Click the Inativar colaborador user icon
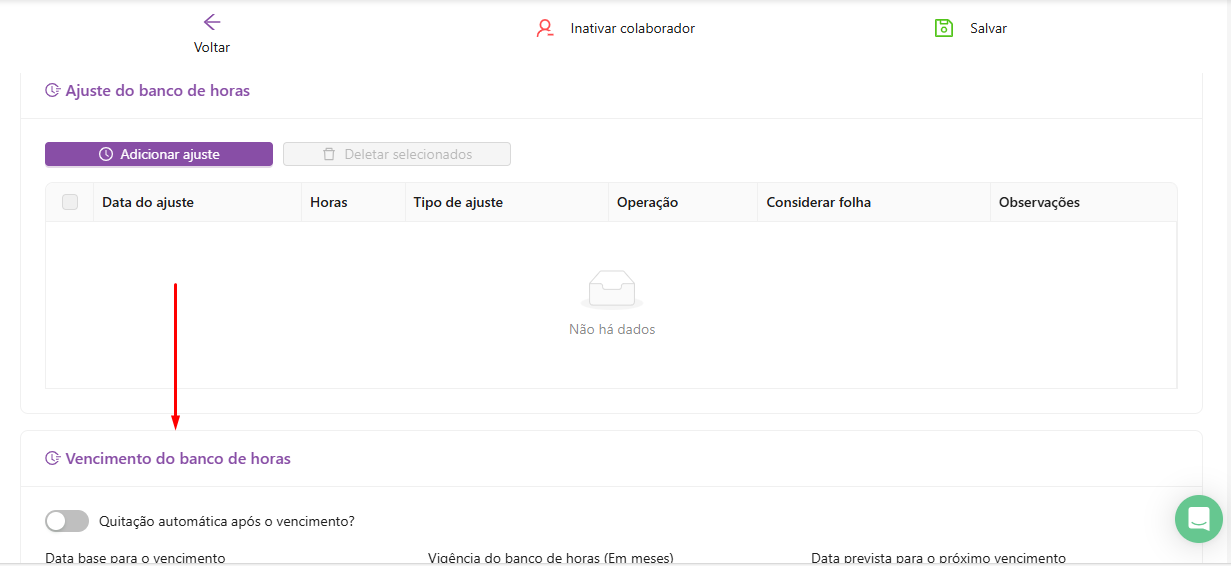 (545, 28)
